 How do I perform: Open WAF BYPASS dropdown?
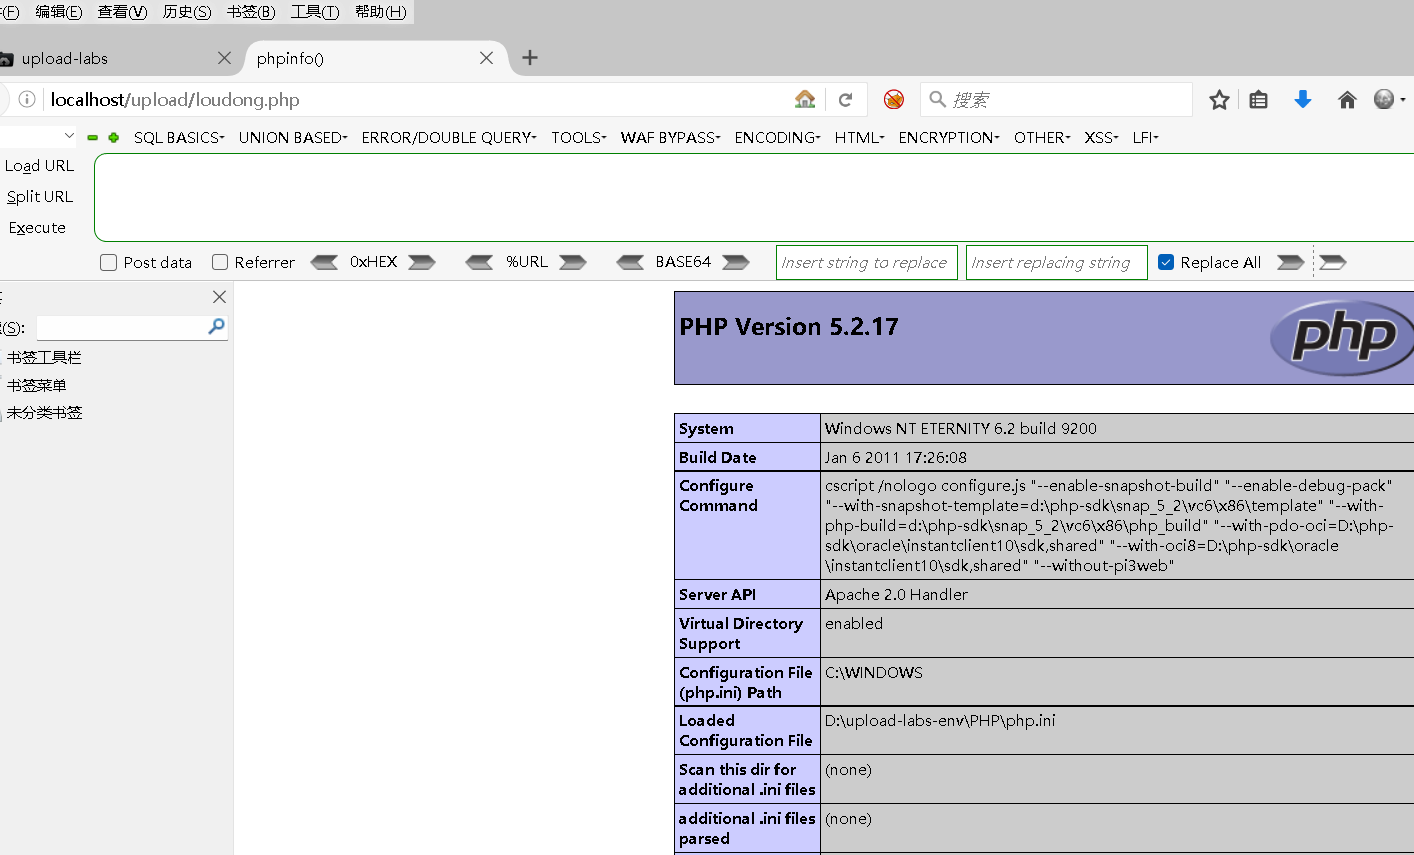tap(671, 138)
